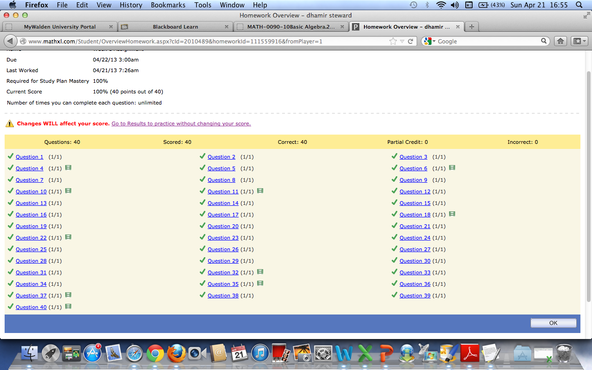Viewport: 592px width, 370px height.
Task: Open the Google search engine dropdown
Action: click(x=429, y=41)
